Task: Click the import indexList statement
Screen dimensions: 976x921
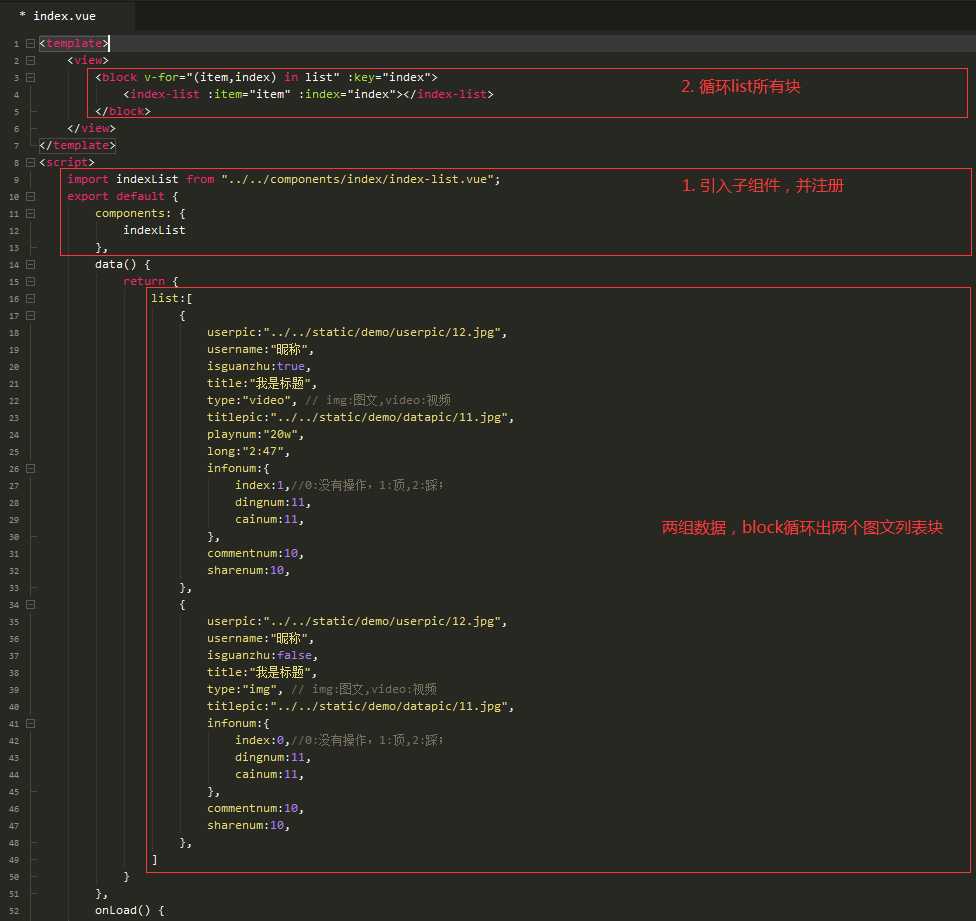Action: click(x=283, y=179)
